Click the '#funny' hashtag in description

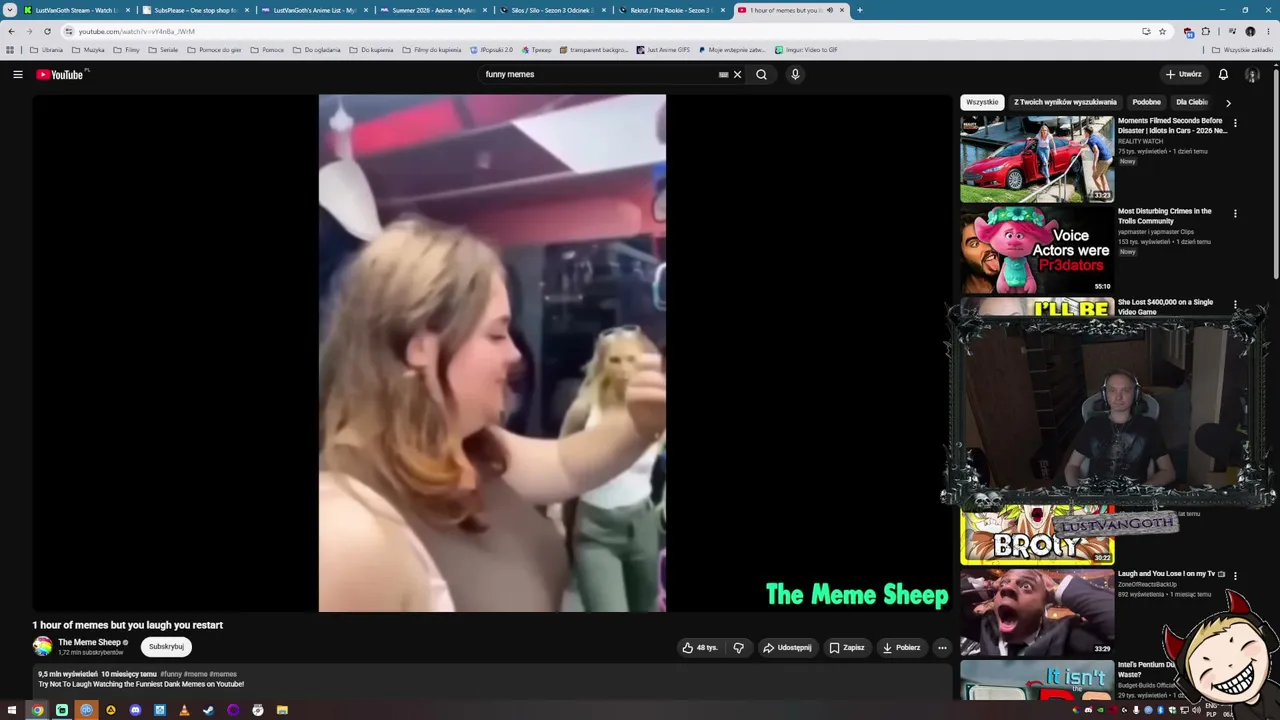(171, 674)
